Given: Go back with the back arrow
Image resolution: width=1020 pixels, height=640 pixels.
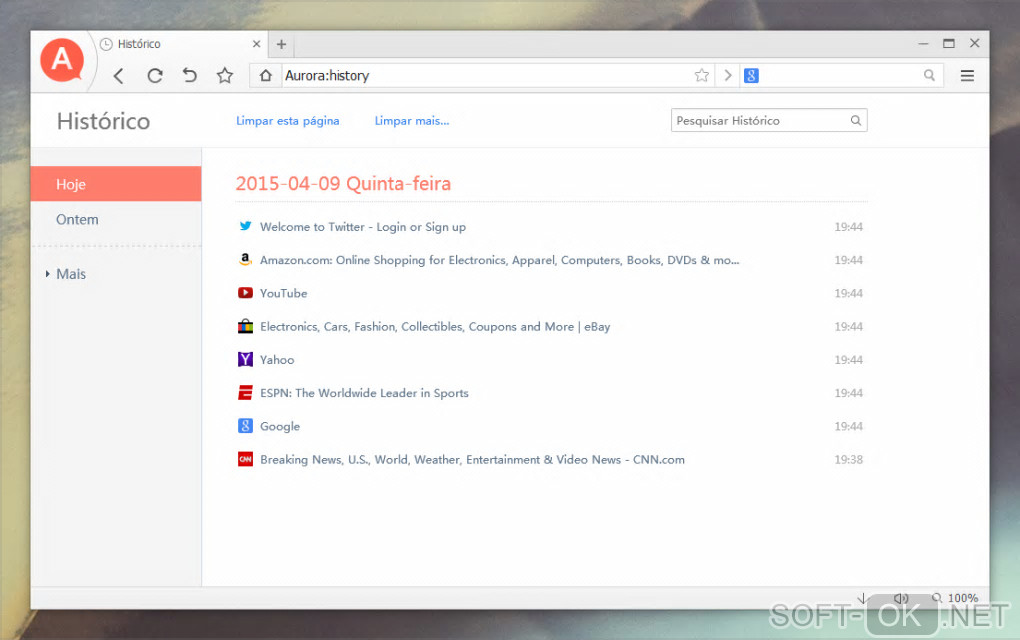Looking at the screenshot, I should click(x=118, y=76).
